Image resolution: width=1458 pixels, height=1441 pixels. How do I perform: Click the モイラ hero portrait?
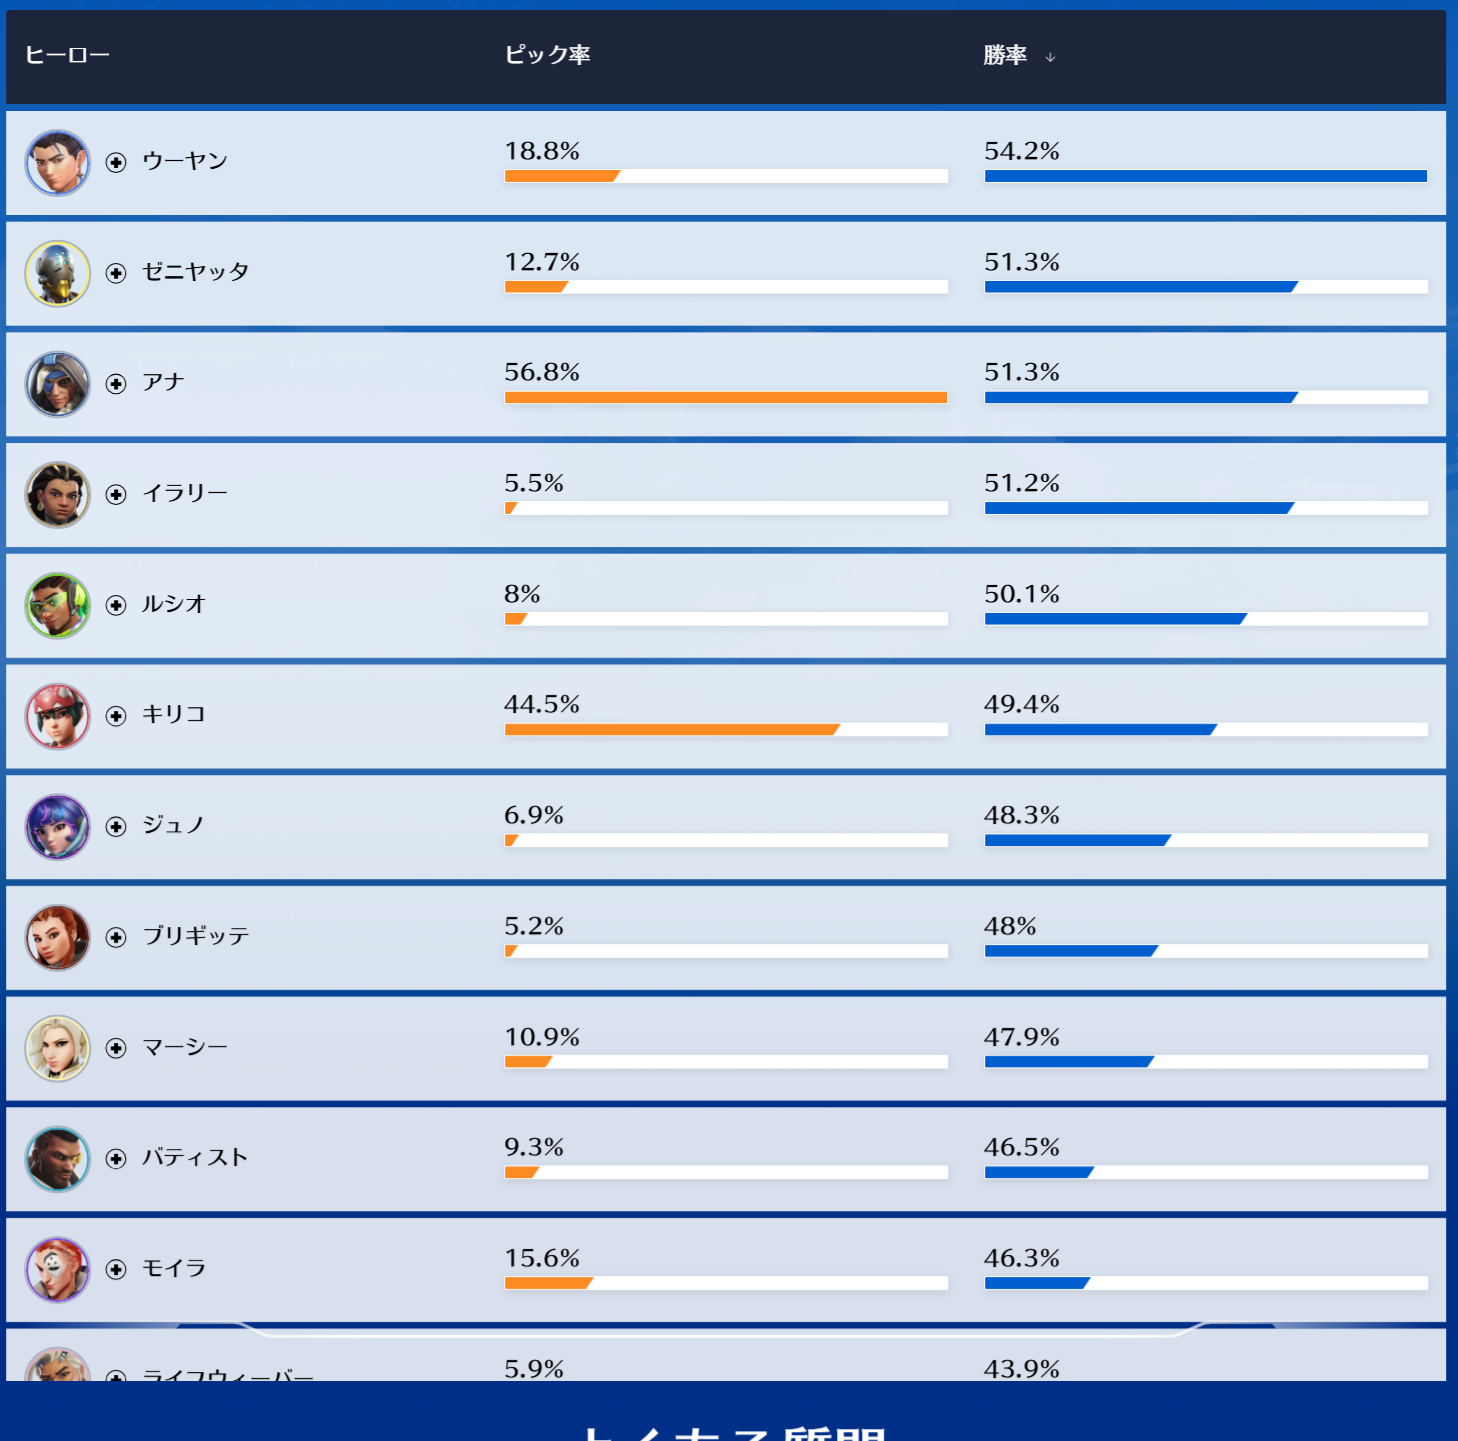[x=57, y=1270]
